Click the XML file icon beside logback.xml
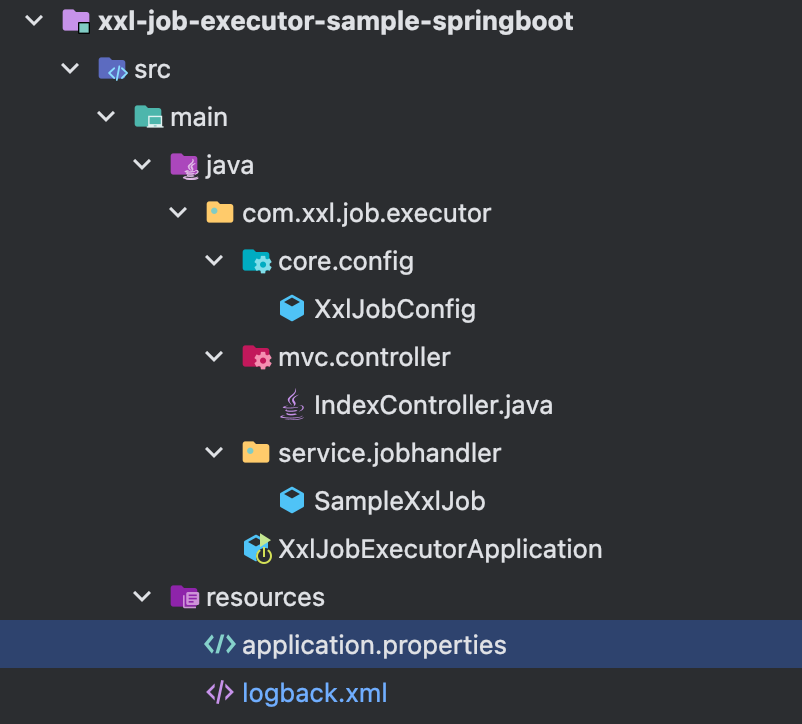 click(x=219, y=692)
